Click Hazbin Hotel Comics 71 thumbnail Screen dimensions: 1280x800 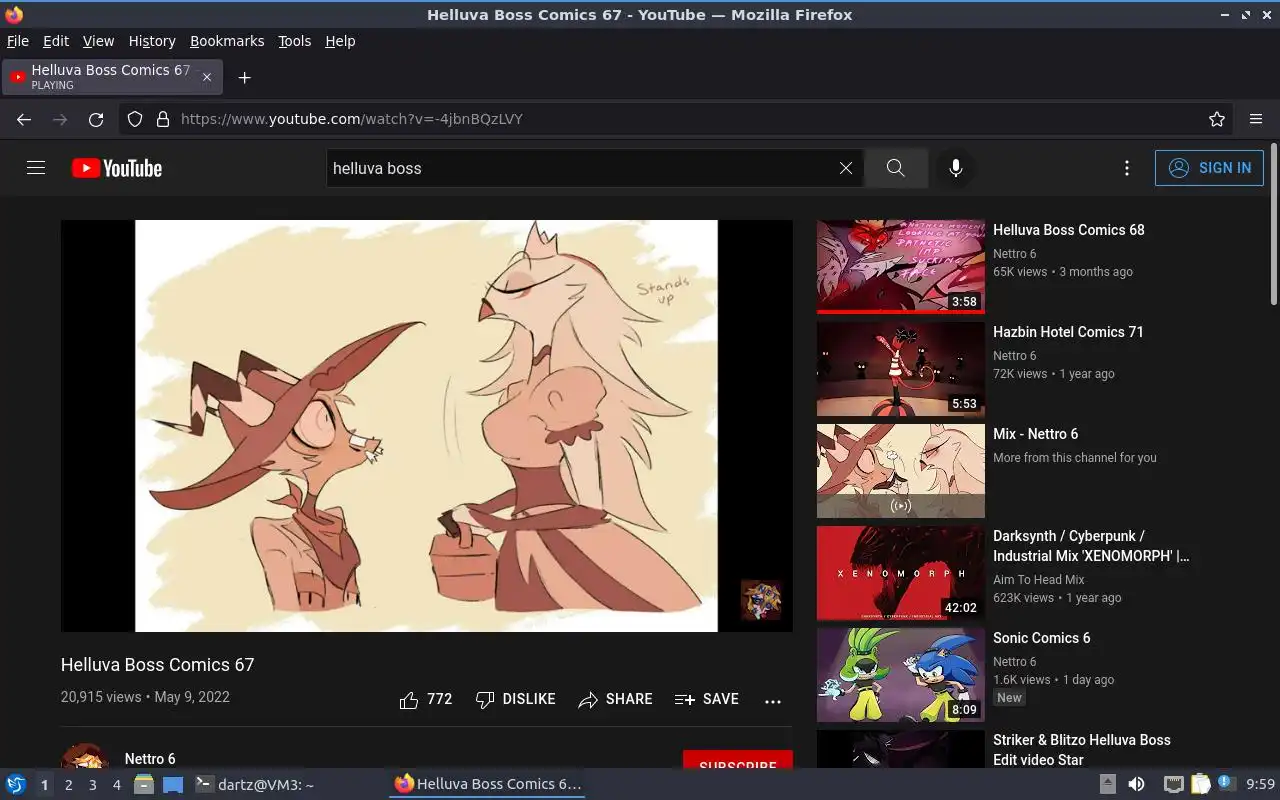coord(901,369)
